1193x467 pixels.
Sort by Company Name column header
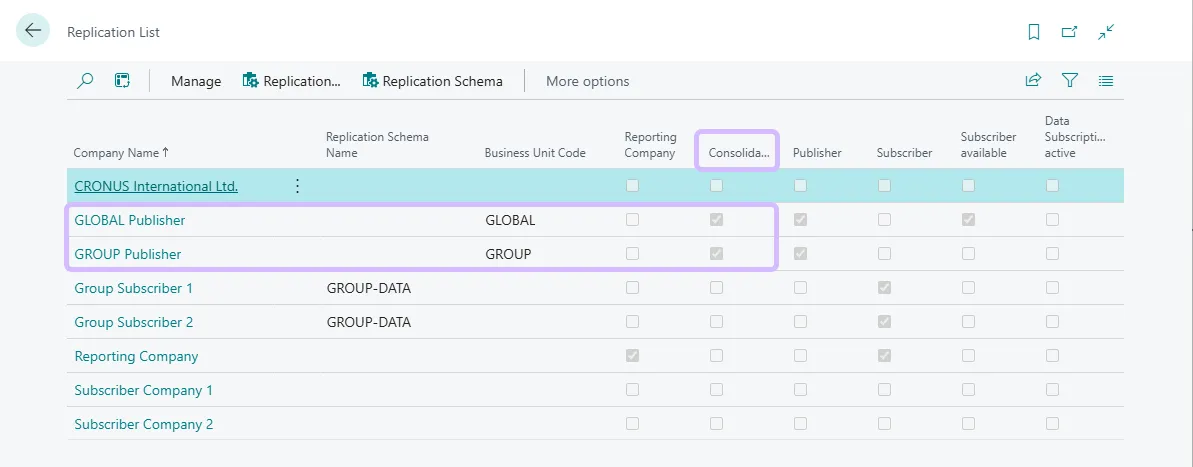tap(121, 153)
